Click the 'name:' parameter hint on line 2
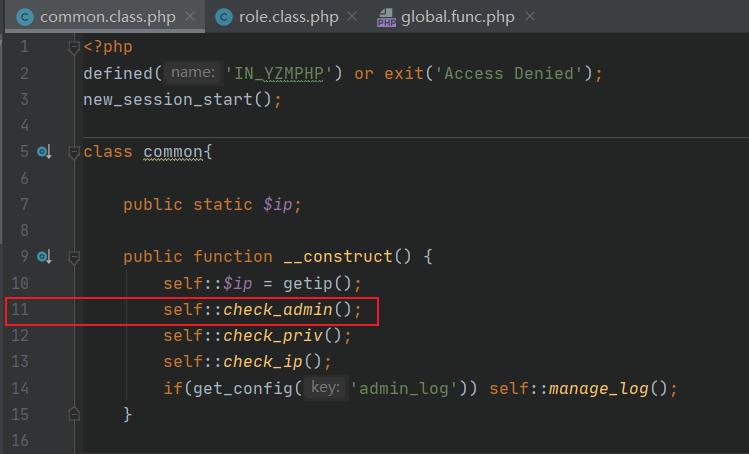Screen dimensions: 749x454 (191, 73)
